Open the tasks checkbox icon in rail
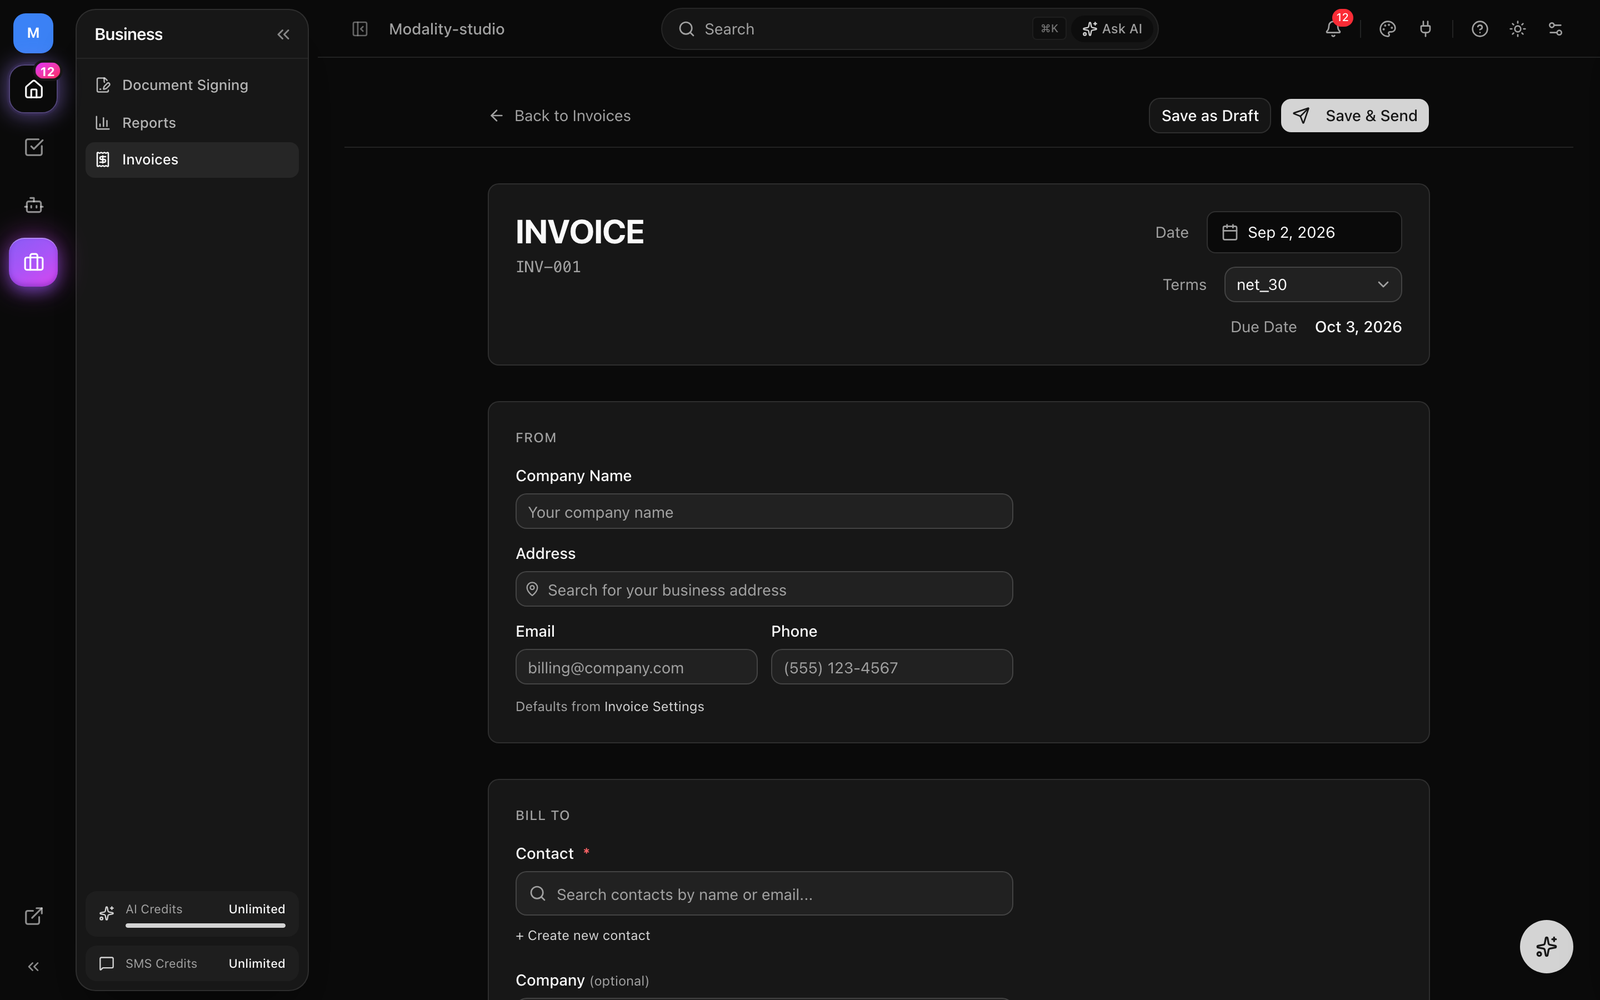This screenshot has width=1600, height=1000. click(33, 147)
